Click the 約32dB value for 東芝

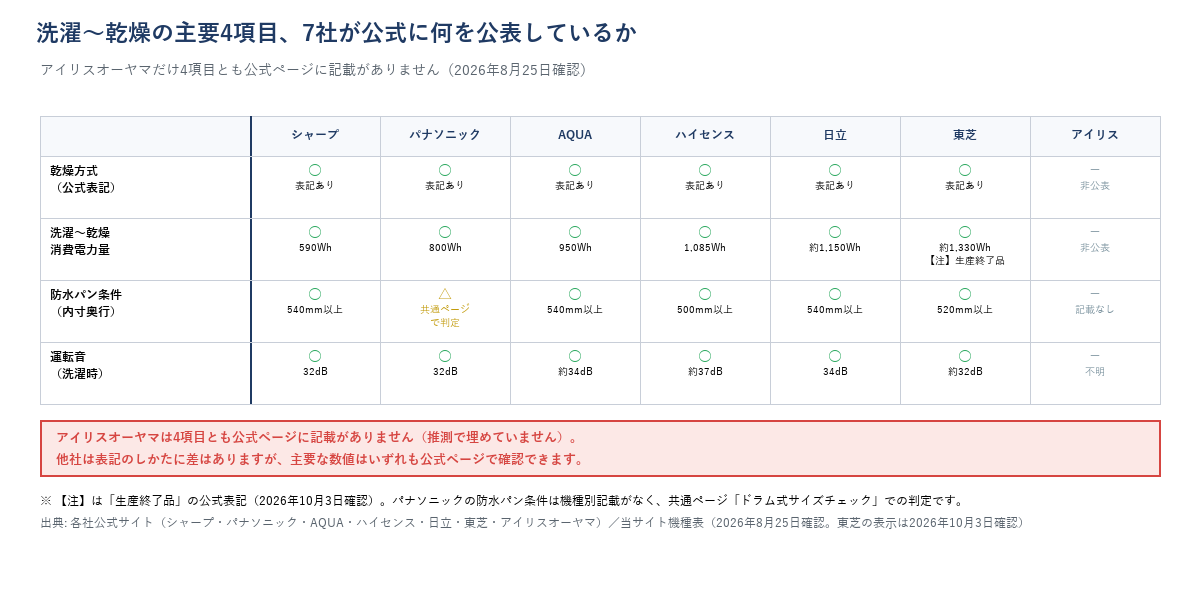click(x=965, y=372)
